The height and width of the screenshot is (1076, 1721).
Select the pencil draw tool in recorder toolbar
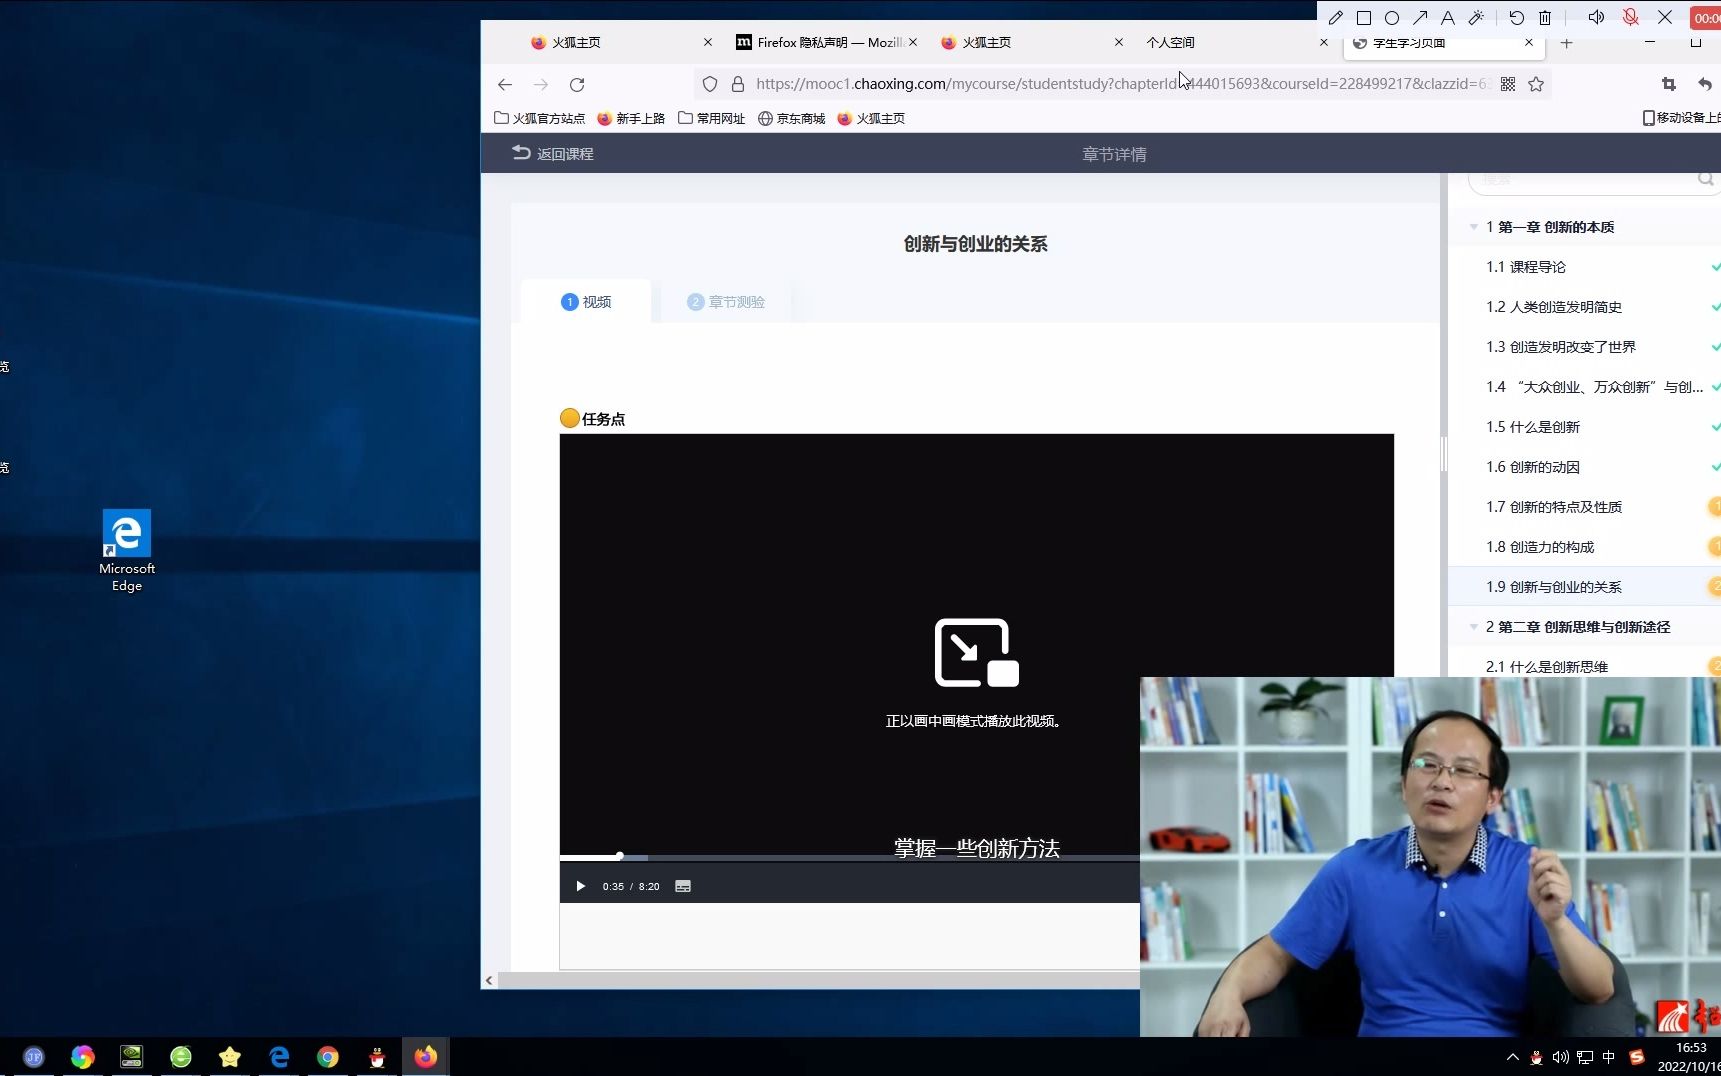click(x=1335, y=17)
